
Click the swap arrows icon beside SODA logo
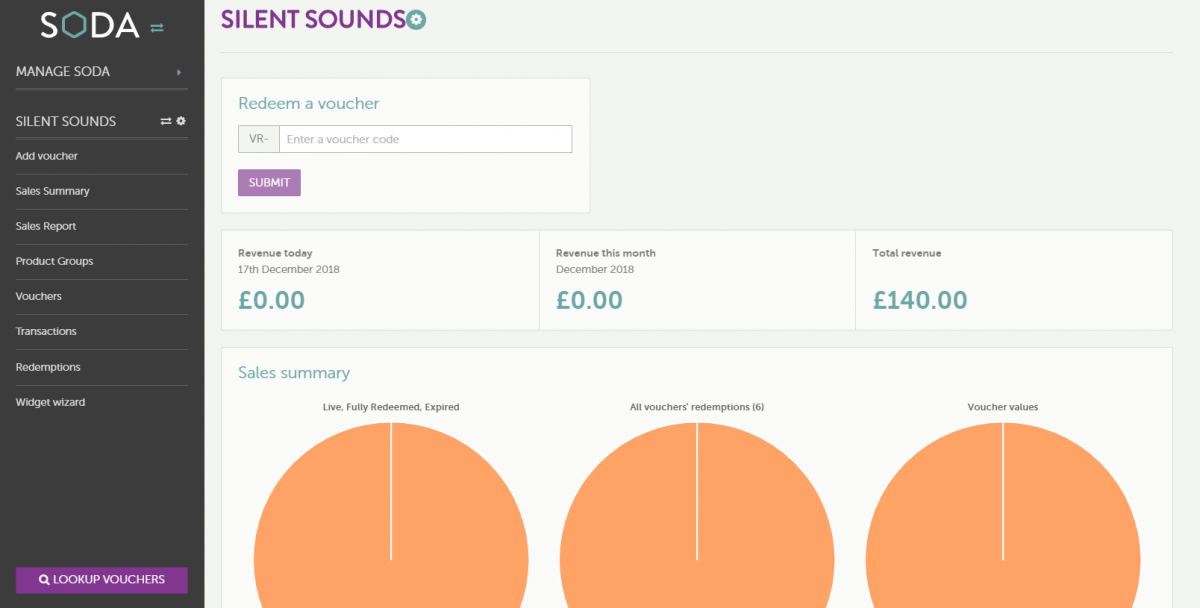point(157,28)
